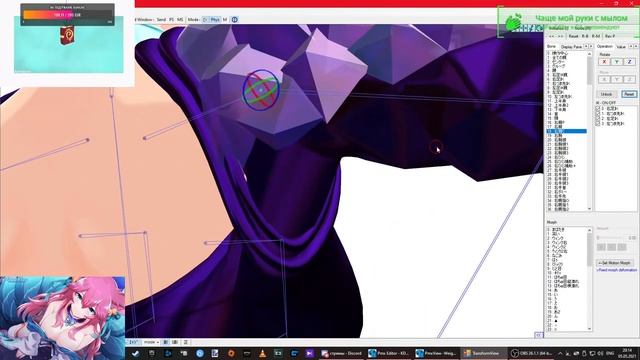Click the Set Motion Morph button
This screenshot has height=360, width=640.
(x=616, y=263)
